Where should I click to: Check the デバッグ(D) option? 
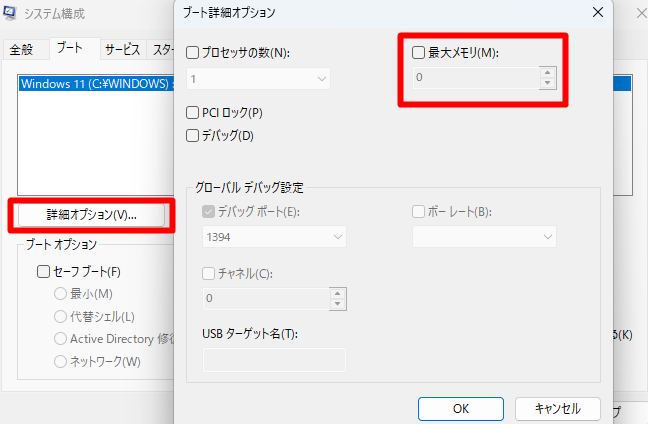[x=193, y=136]
